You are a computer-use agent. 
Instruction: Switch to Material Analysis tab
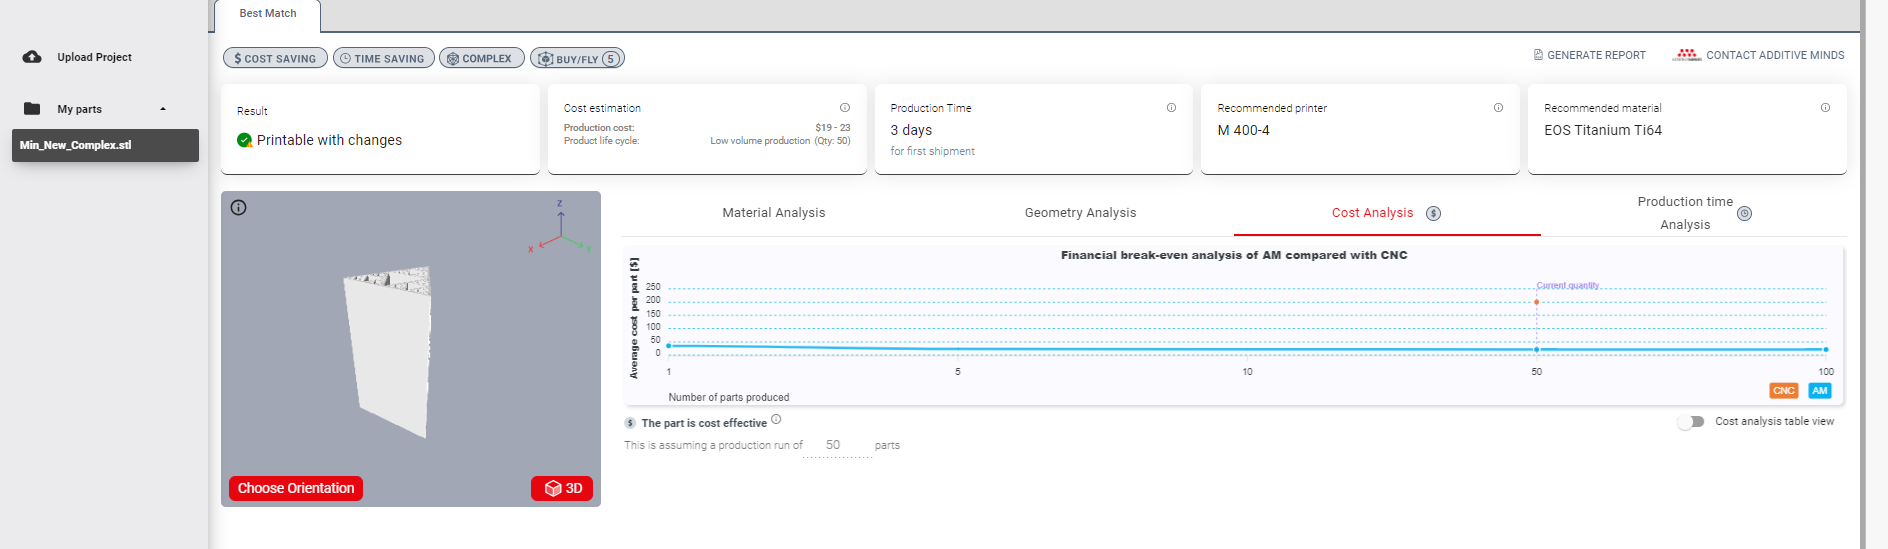773,213
